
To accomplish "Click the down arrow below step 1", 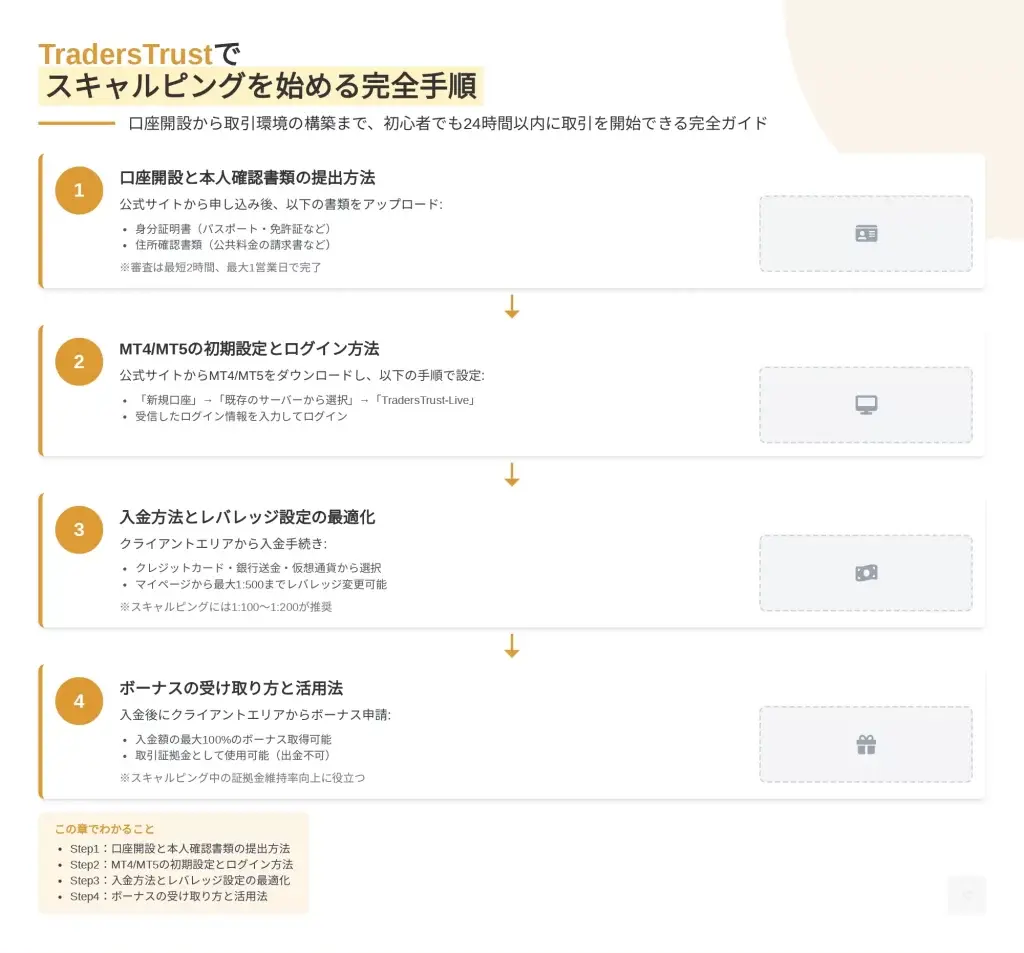I will pos(512,307).
